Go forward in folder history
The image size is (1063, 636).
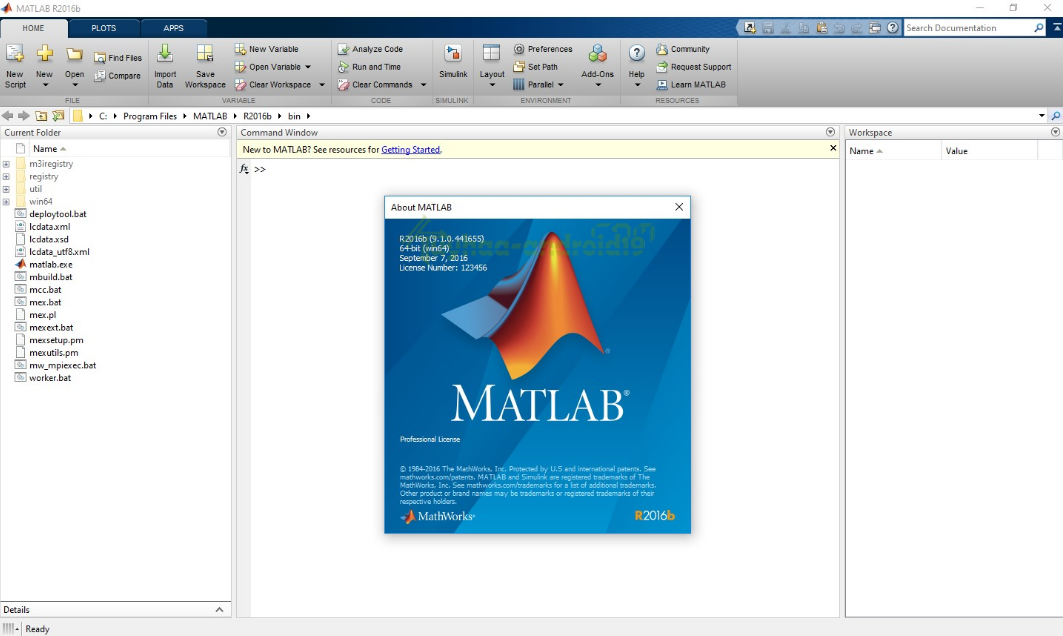point(24,116)
